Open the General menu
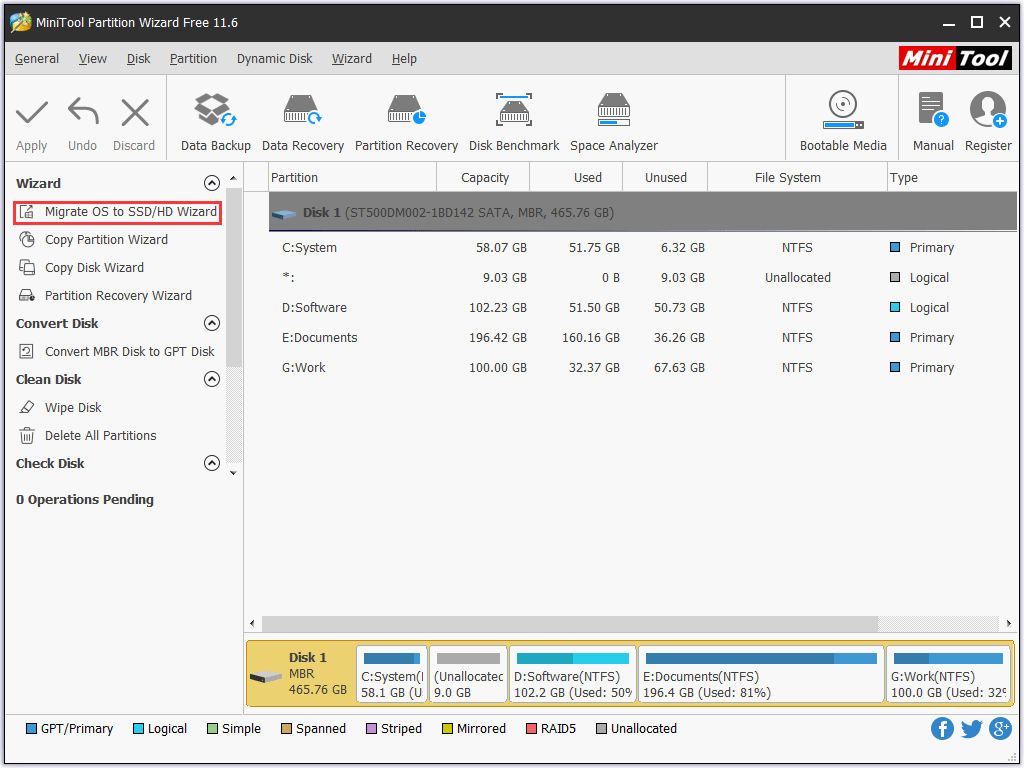Screen dimensions: 1024x768 click(x=37, y=59)
